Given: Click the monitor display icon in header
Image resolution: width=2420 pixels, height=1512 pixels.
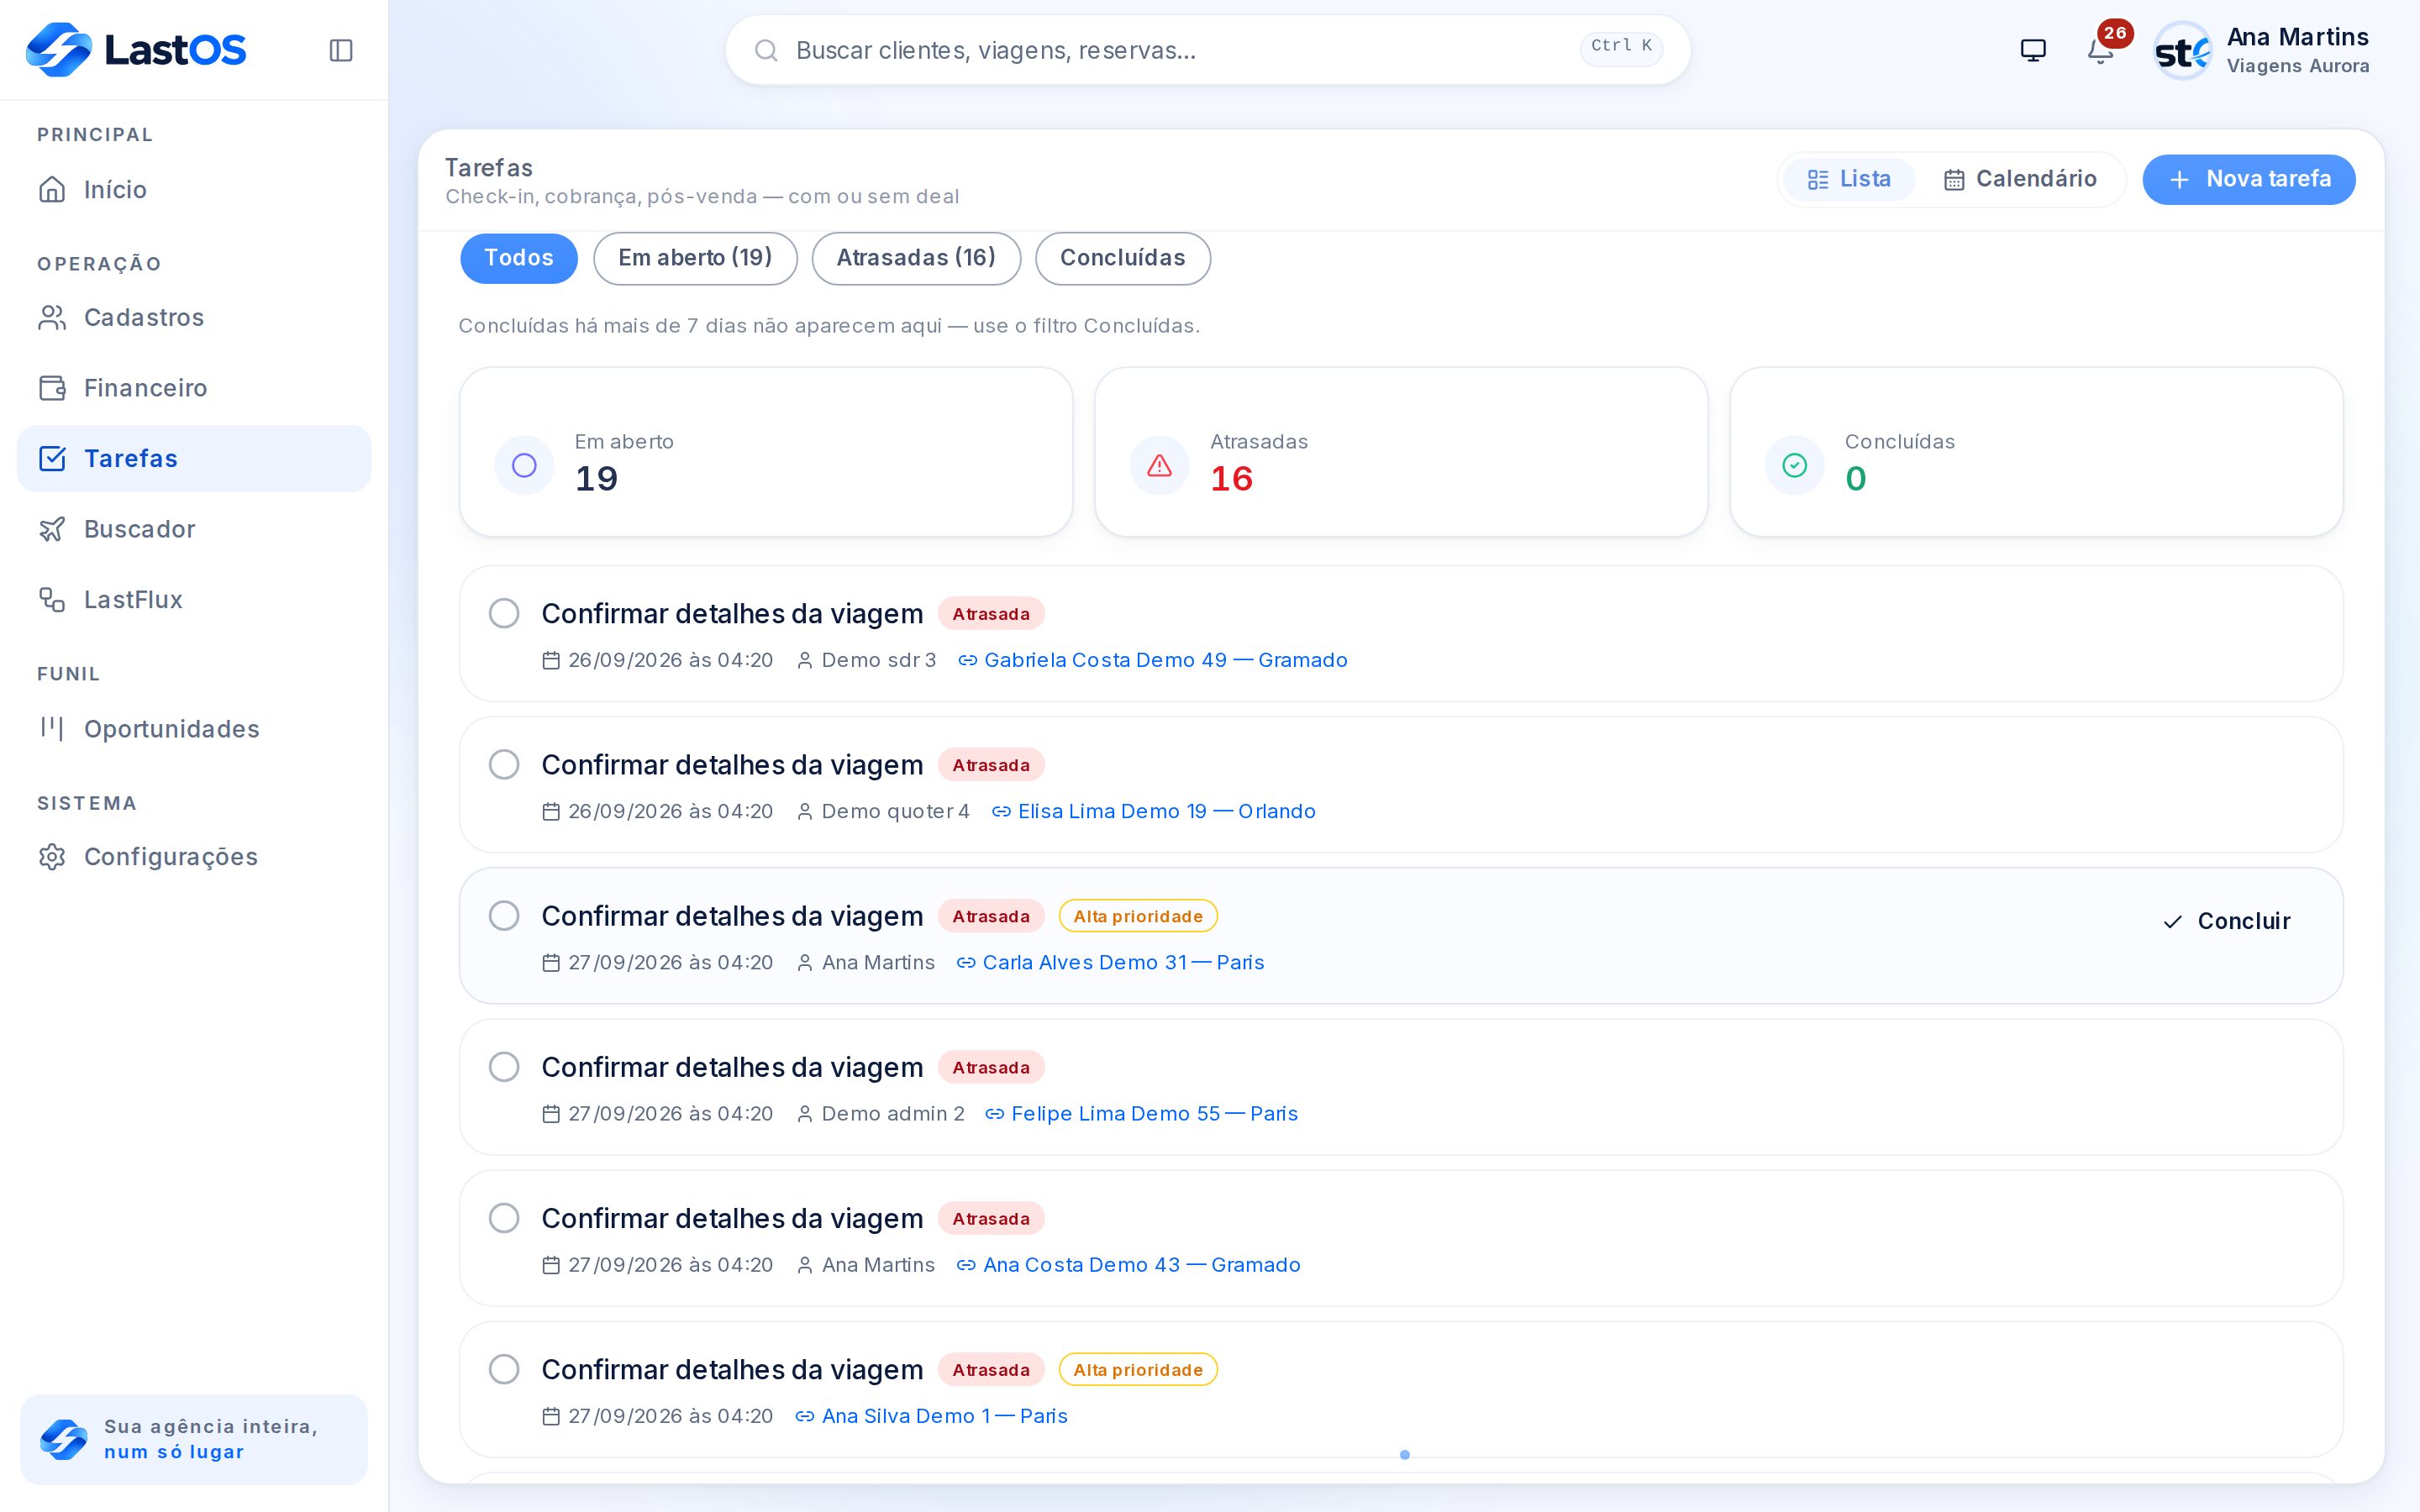Looking at the screenshot, I should (x=2033, y=50).
